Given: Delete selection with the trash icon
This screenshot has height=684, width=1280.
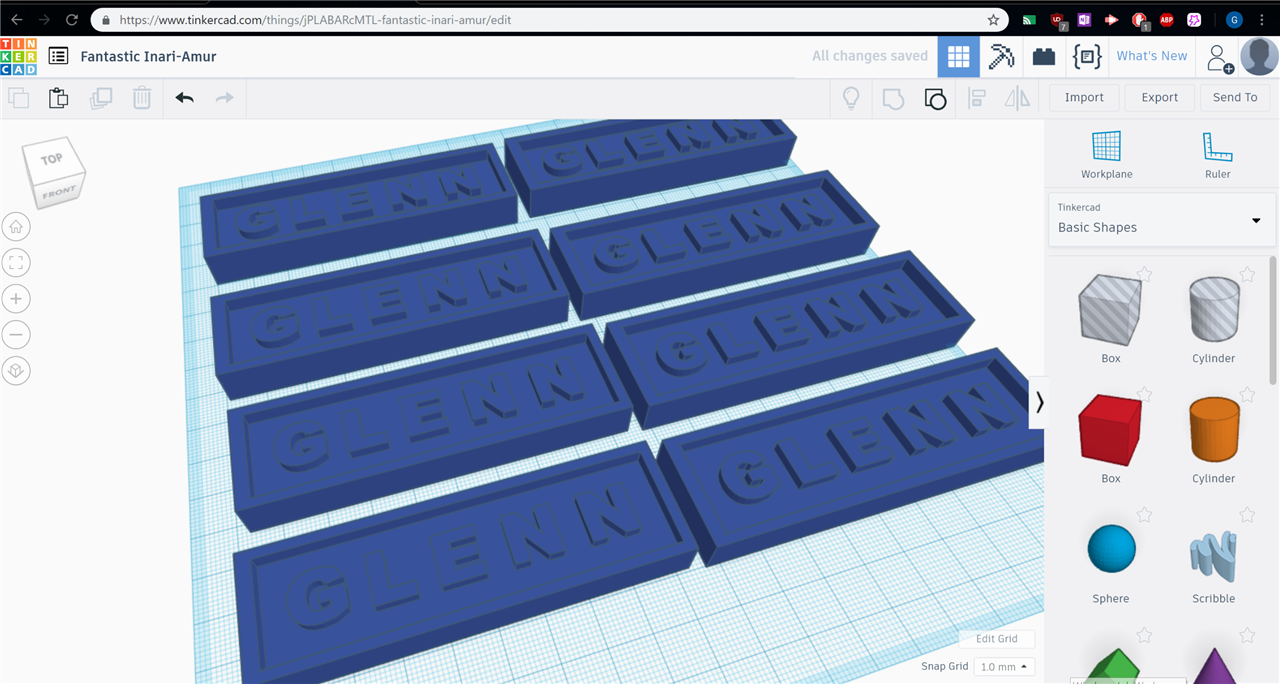Looking at the screenshot, I should 142,98.
